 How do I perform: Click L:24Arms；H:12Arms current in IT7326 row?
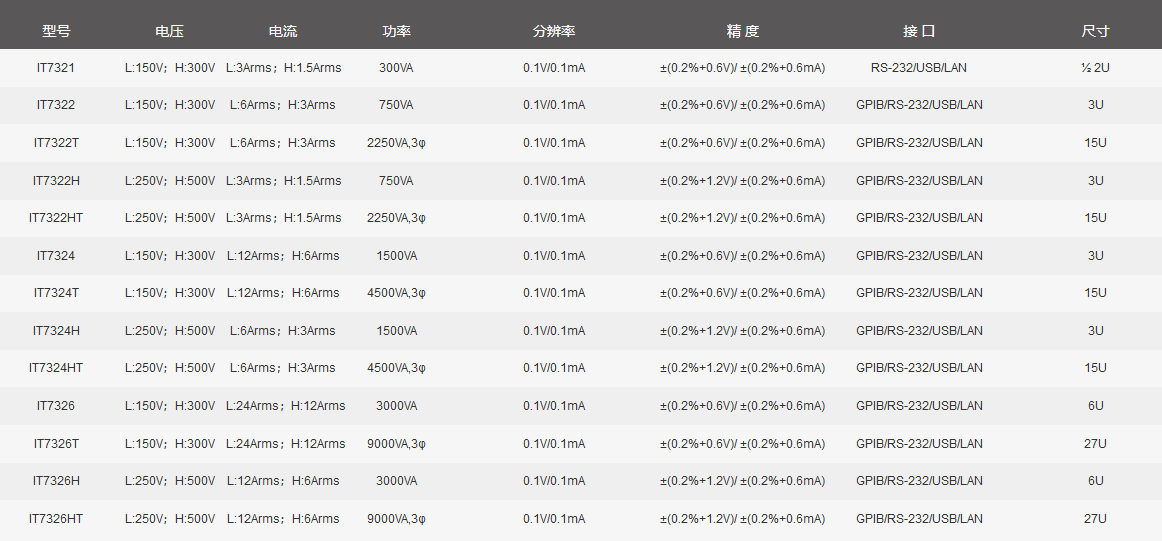285,406
